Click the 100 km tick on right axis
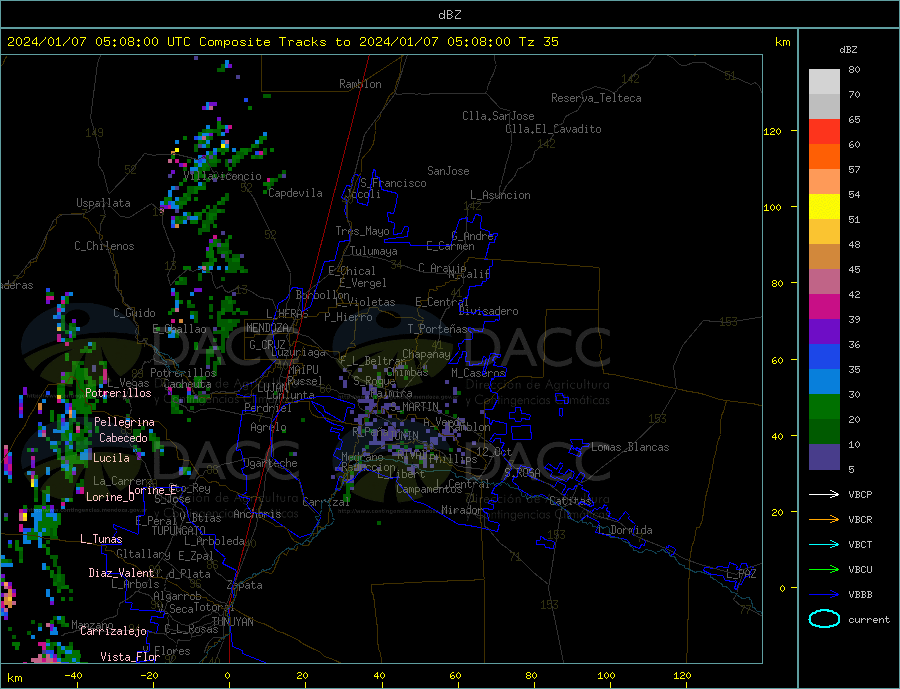 point(773,207)
